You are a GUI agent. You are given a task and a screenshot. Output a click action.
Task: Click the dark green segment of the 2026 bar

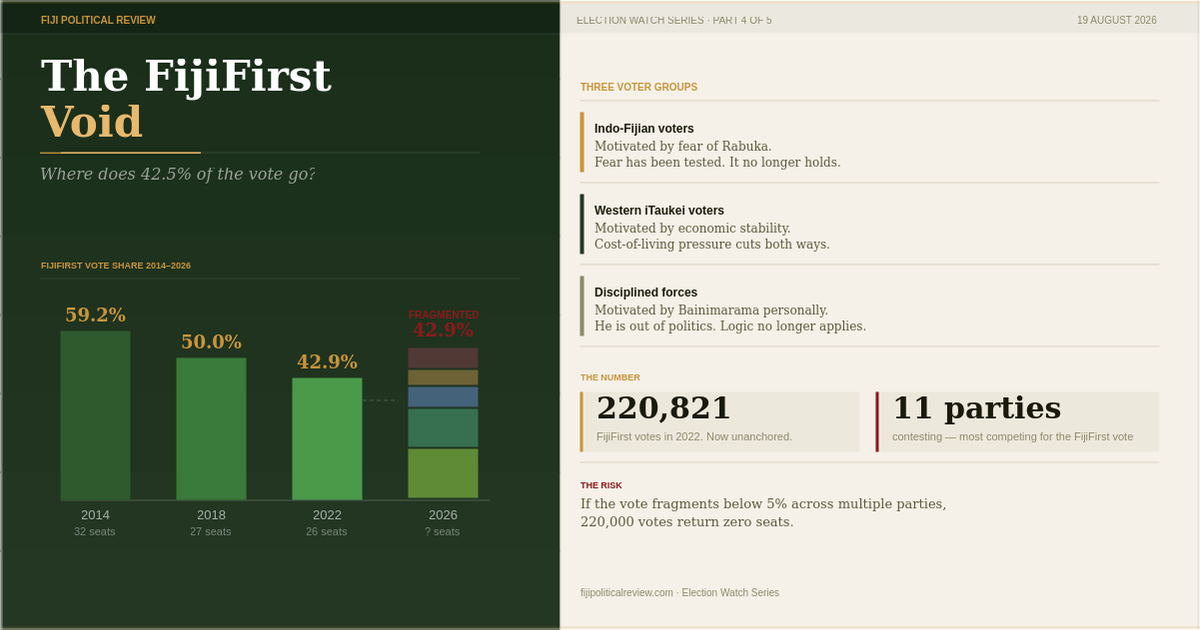(443, 428)
